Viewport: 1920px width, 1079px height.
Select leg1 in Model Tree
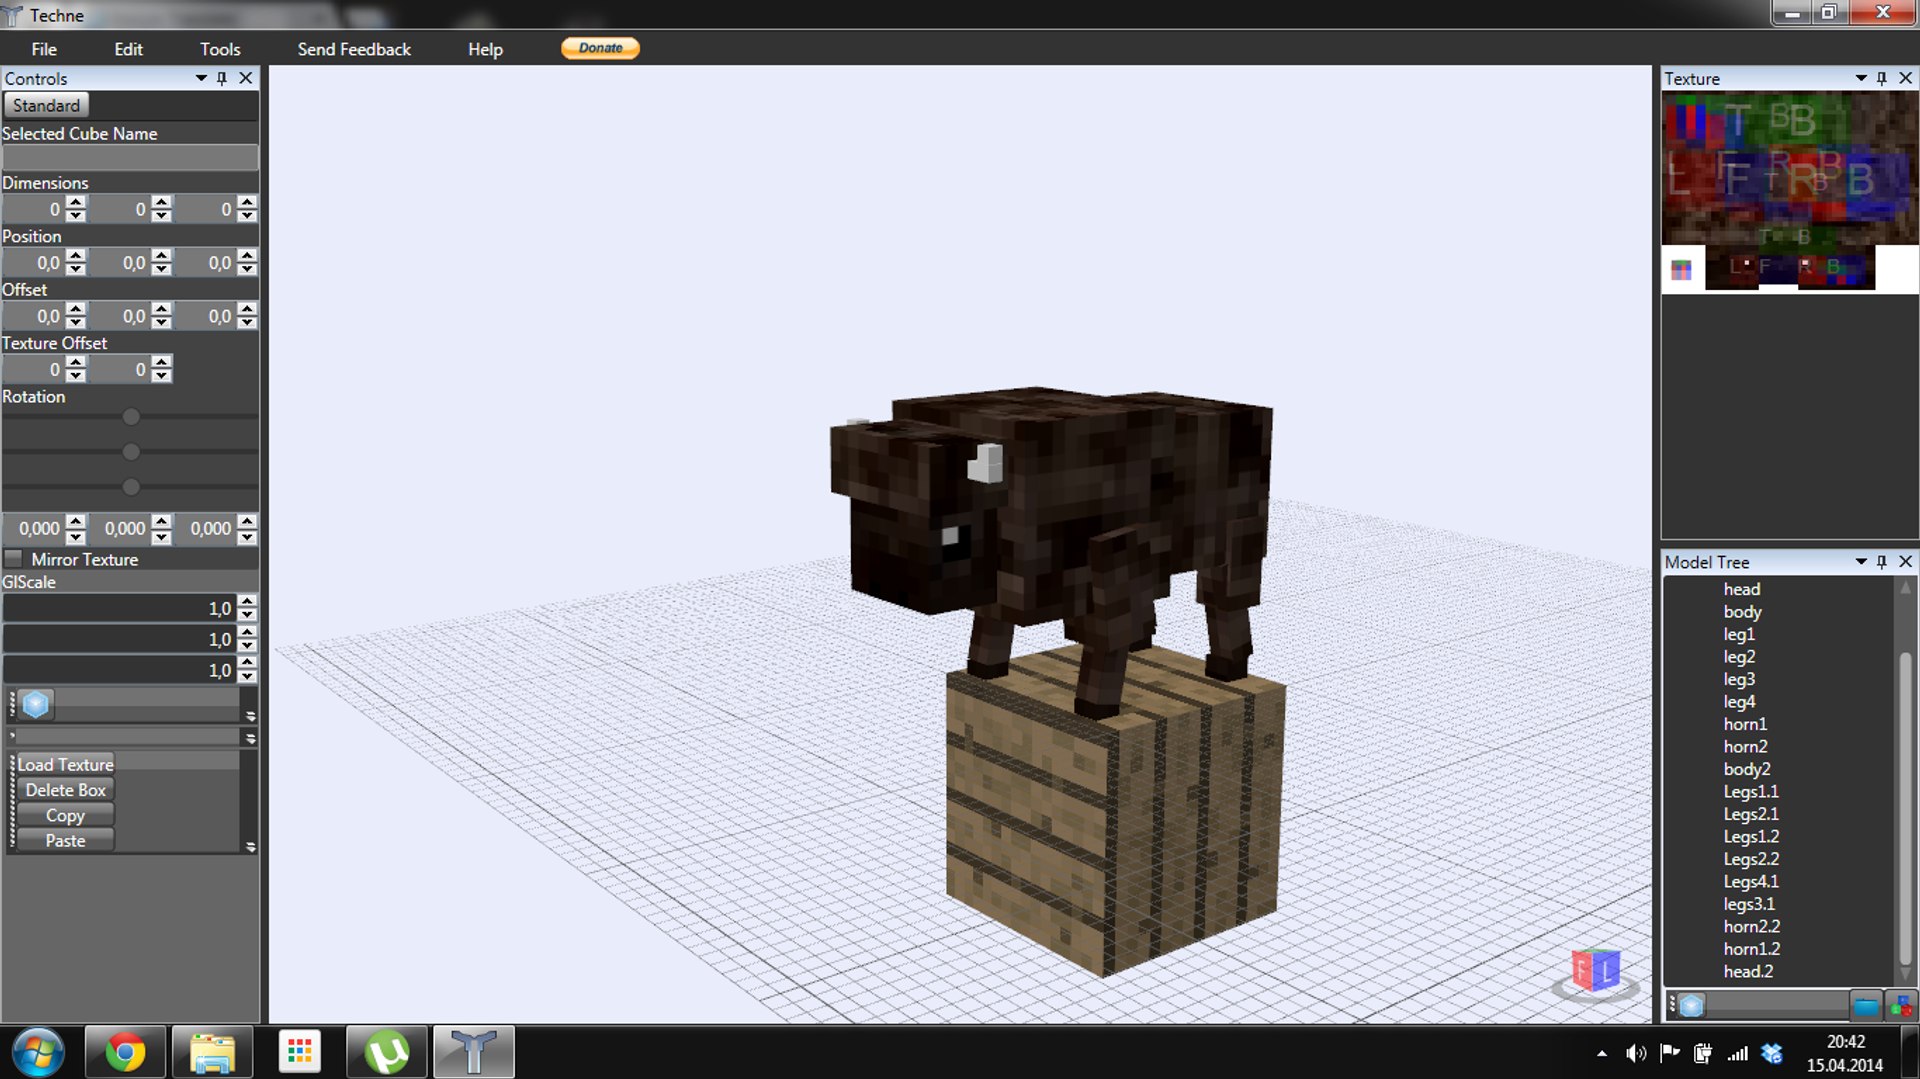[1739, 634]
